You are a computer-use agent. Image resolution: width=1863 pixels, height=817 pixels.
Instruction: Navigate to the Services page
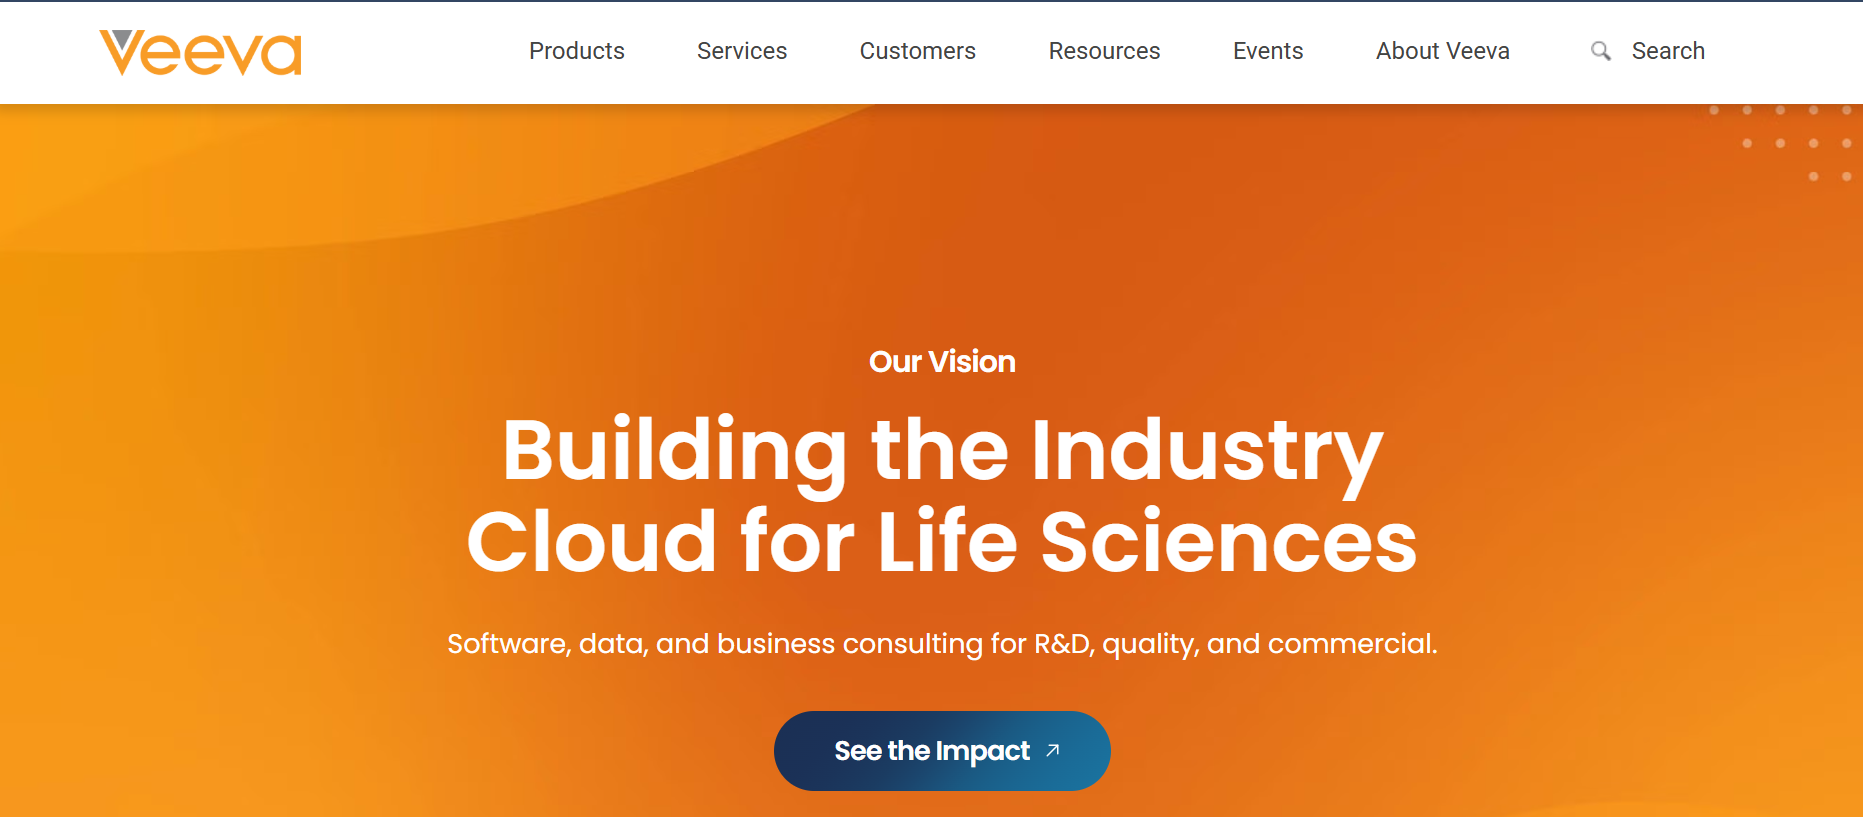point(741,51)
